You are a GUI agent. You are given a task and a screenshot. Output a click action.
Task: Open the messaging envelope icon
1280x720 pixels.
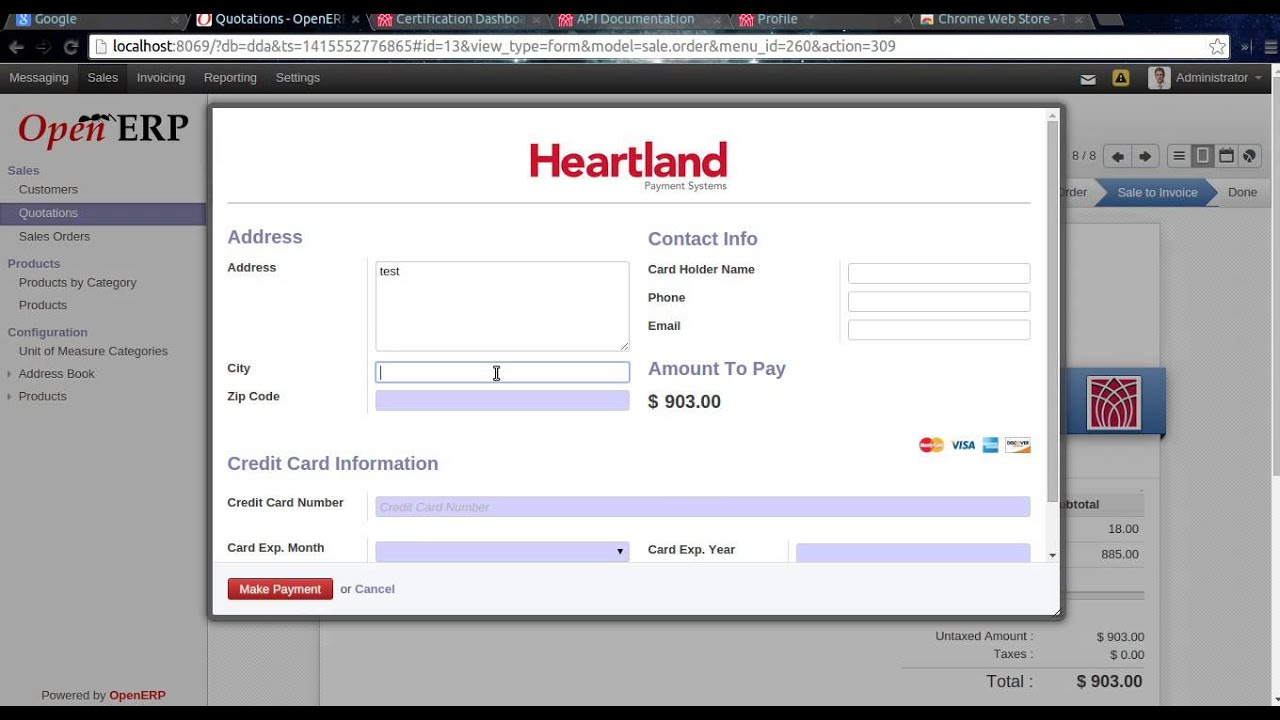pyautogui.click(x=1088, y=78)
